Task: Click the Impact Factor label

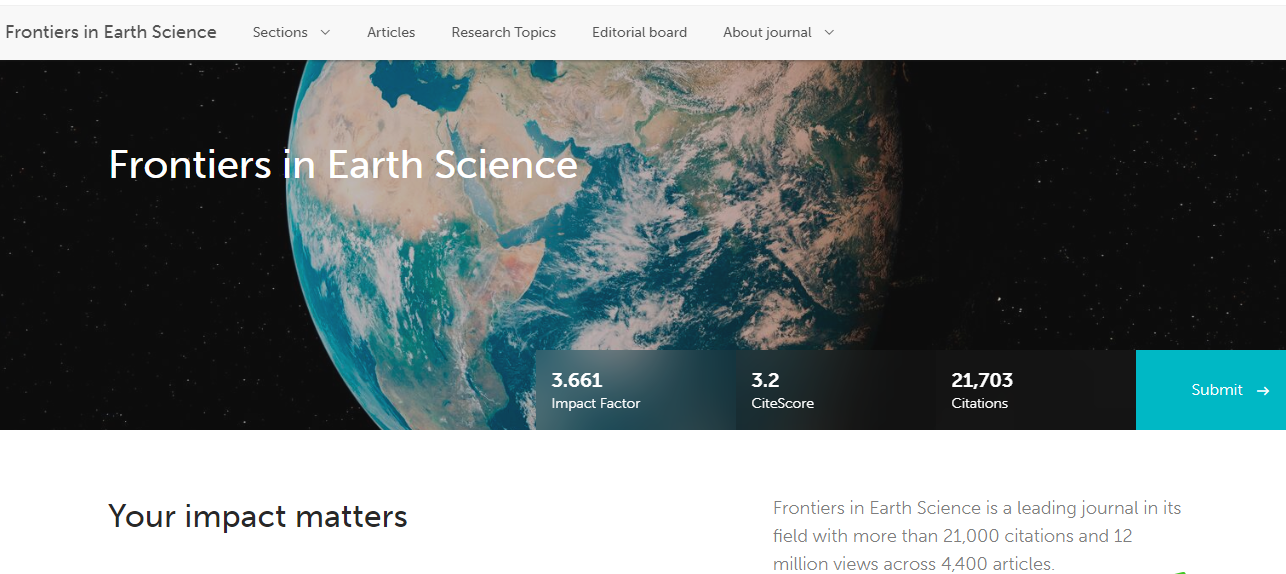Action: pos(595,403)
